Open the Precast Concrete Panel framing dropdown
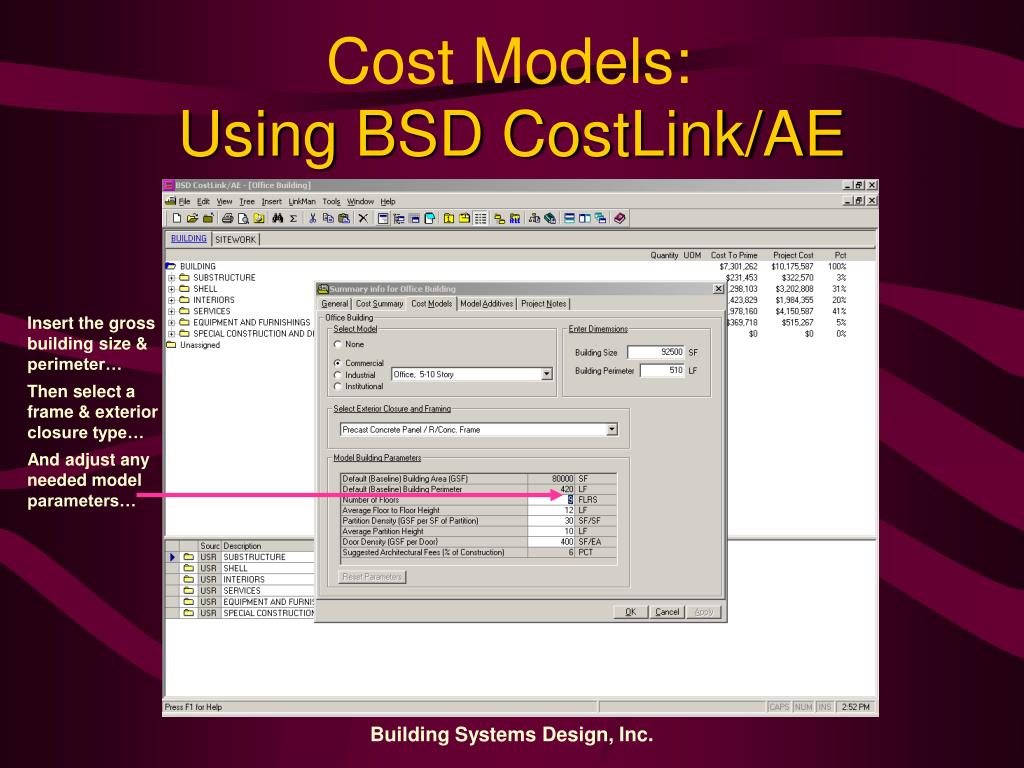Screen dimensions: 1024x768 point(611,429)
